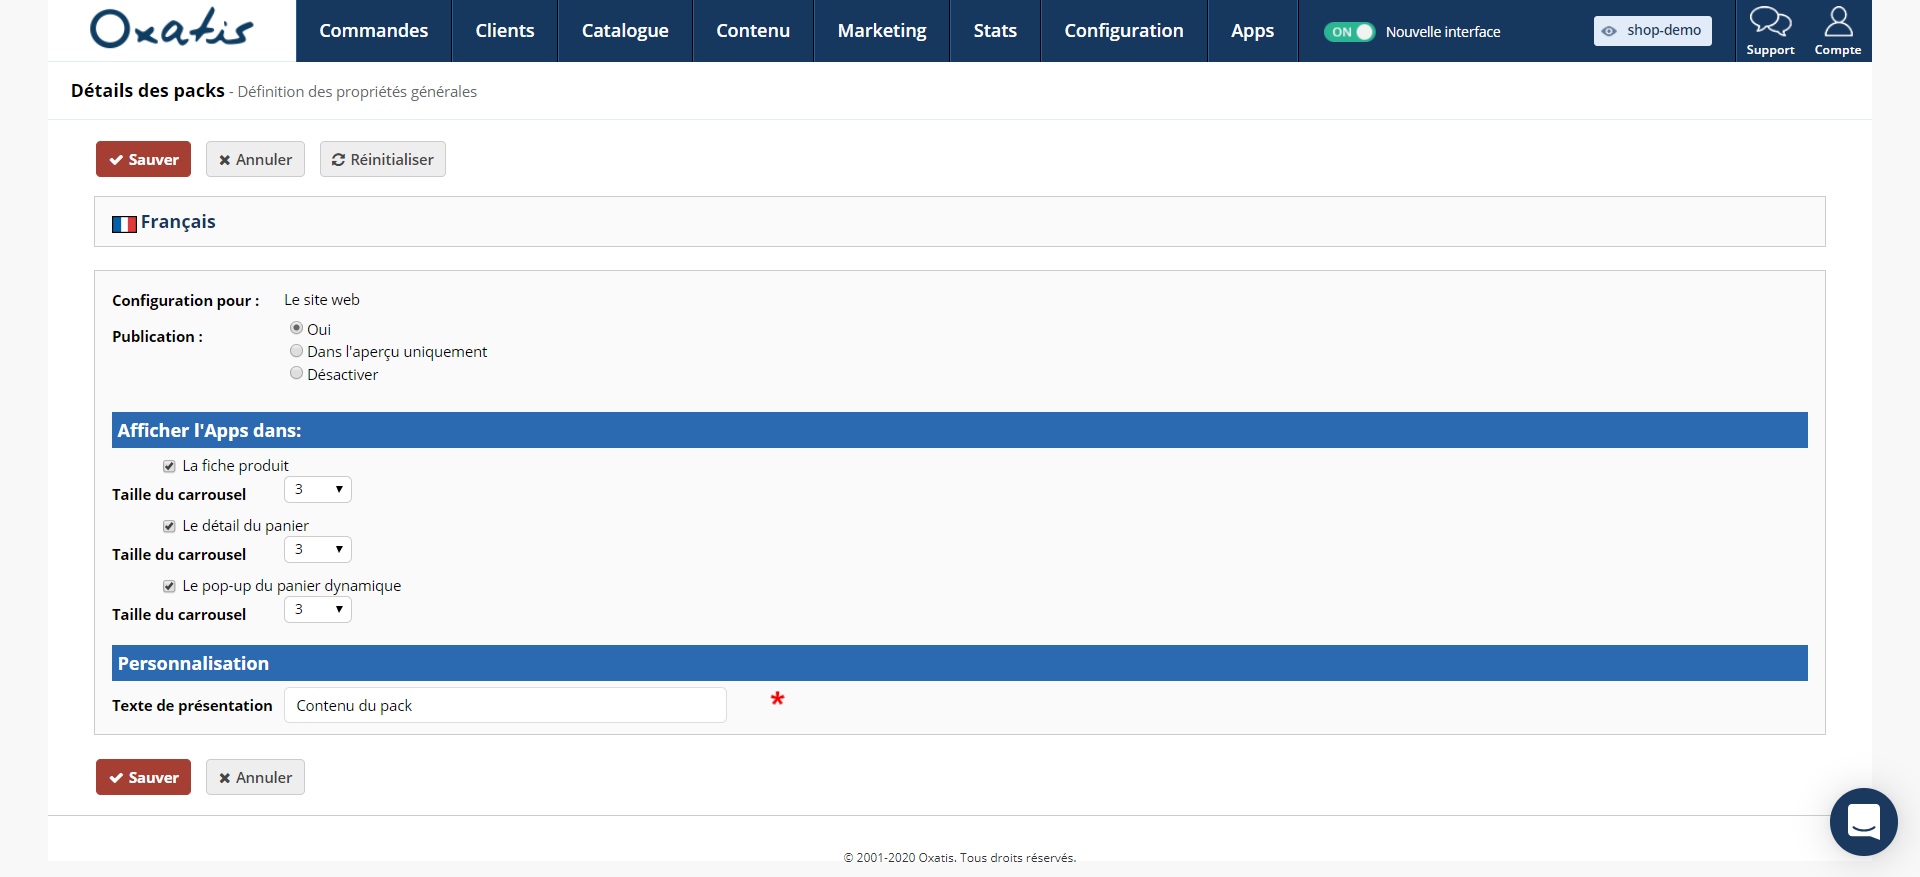Open the Commandes menu
This screenshot has width=1920, height=877.
click(x=374, y=31)
